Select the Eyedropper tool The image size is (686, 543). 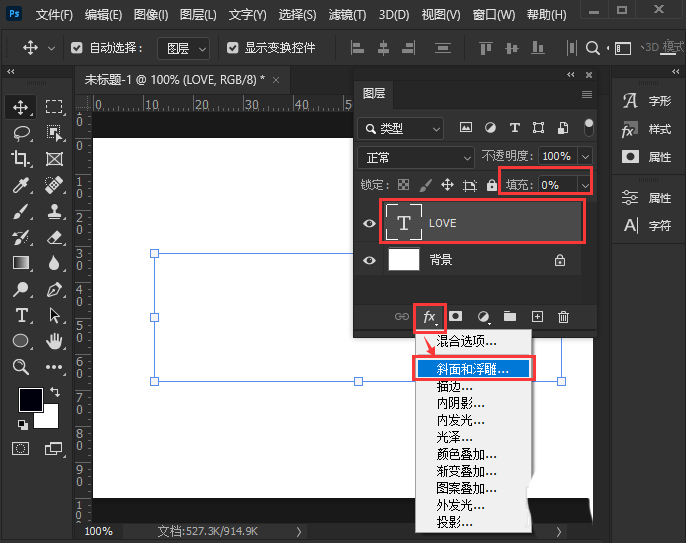tap(21, 185)
